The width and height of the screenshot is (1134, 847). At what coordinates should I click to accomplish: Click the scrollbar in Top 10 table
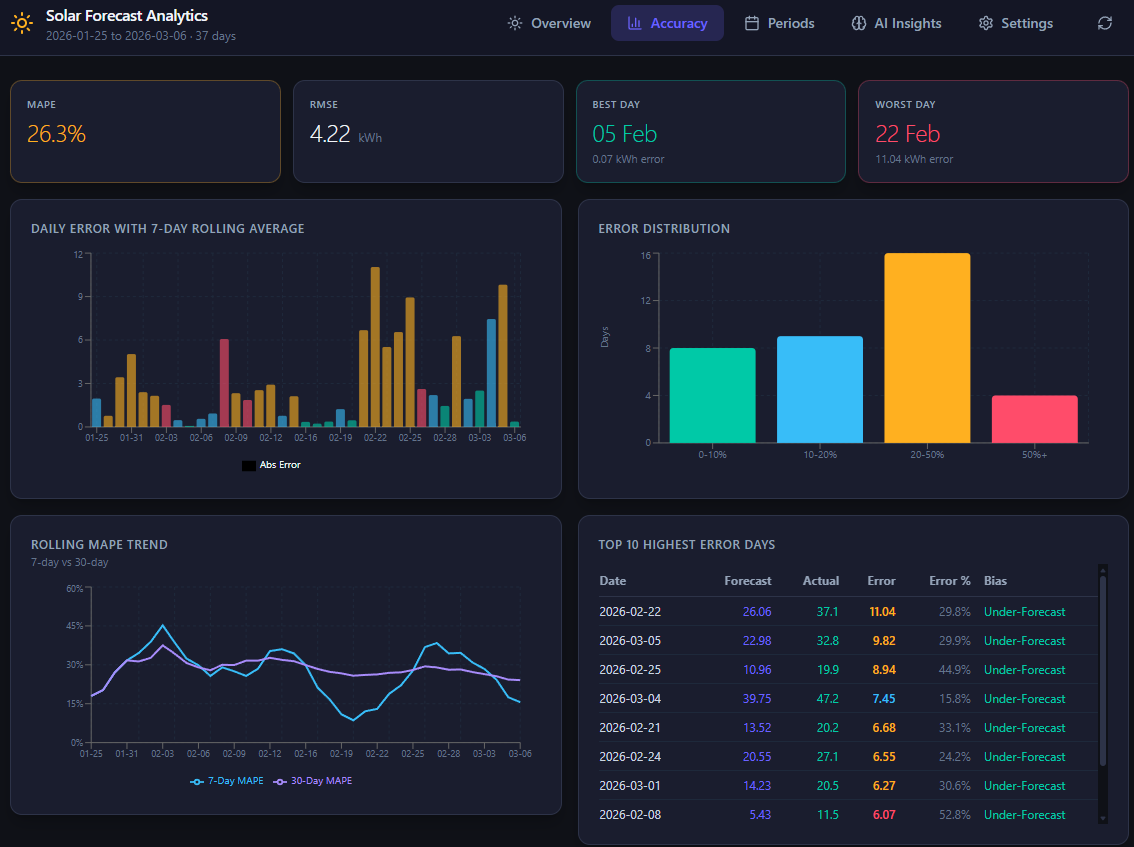pyautogui.click(x=1103, y=670)
